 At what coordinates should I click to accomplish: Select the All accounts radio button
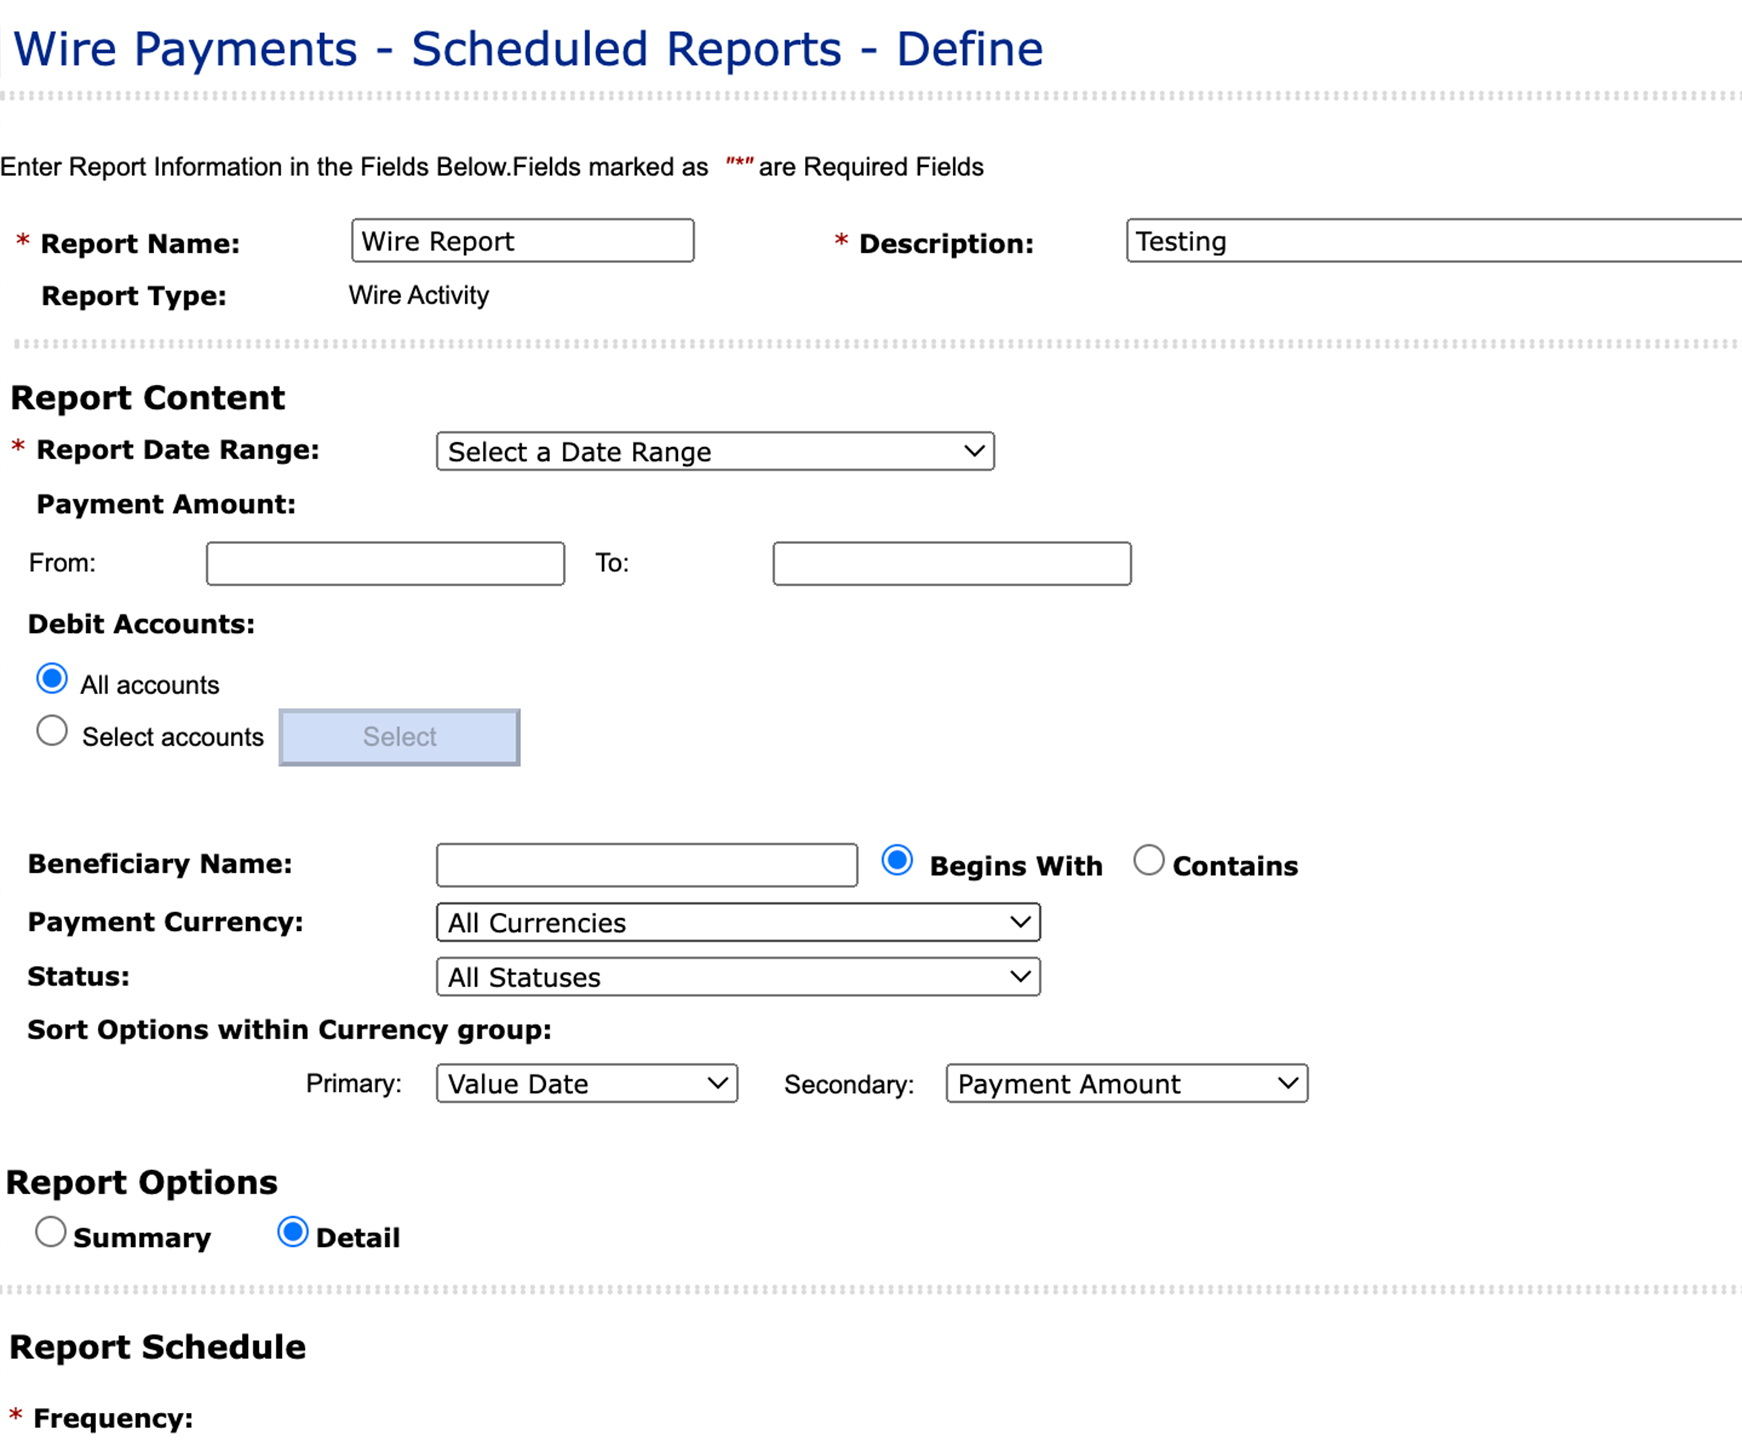(x=52, y=680)
